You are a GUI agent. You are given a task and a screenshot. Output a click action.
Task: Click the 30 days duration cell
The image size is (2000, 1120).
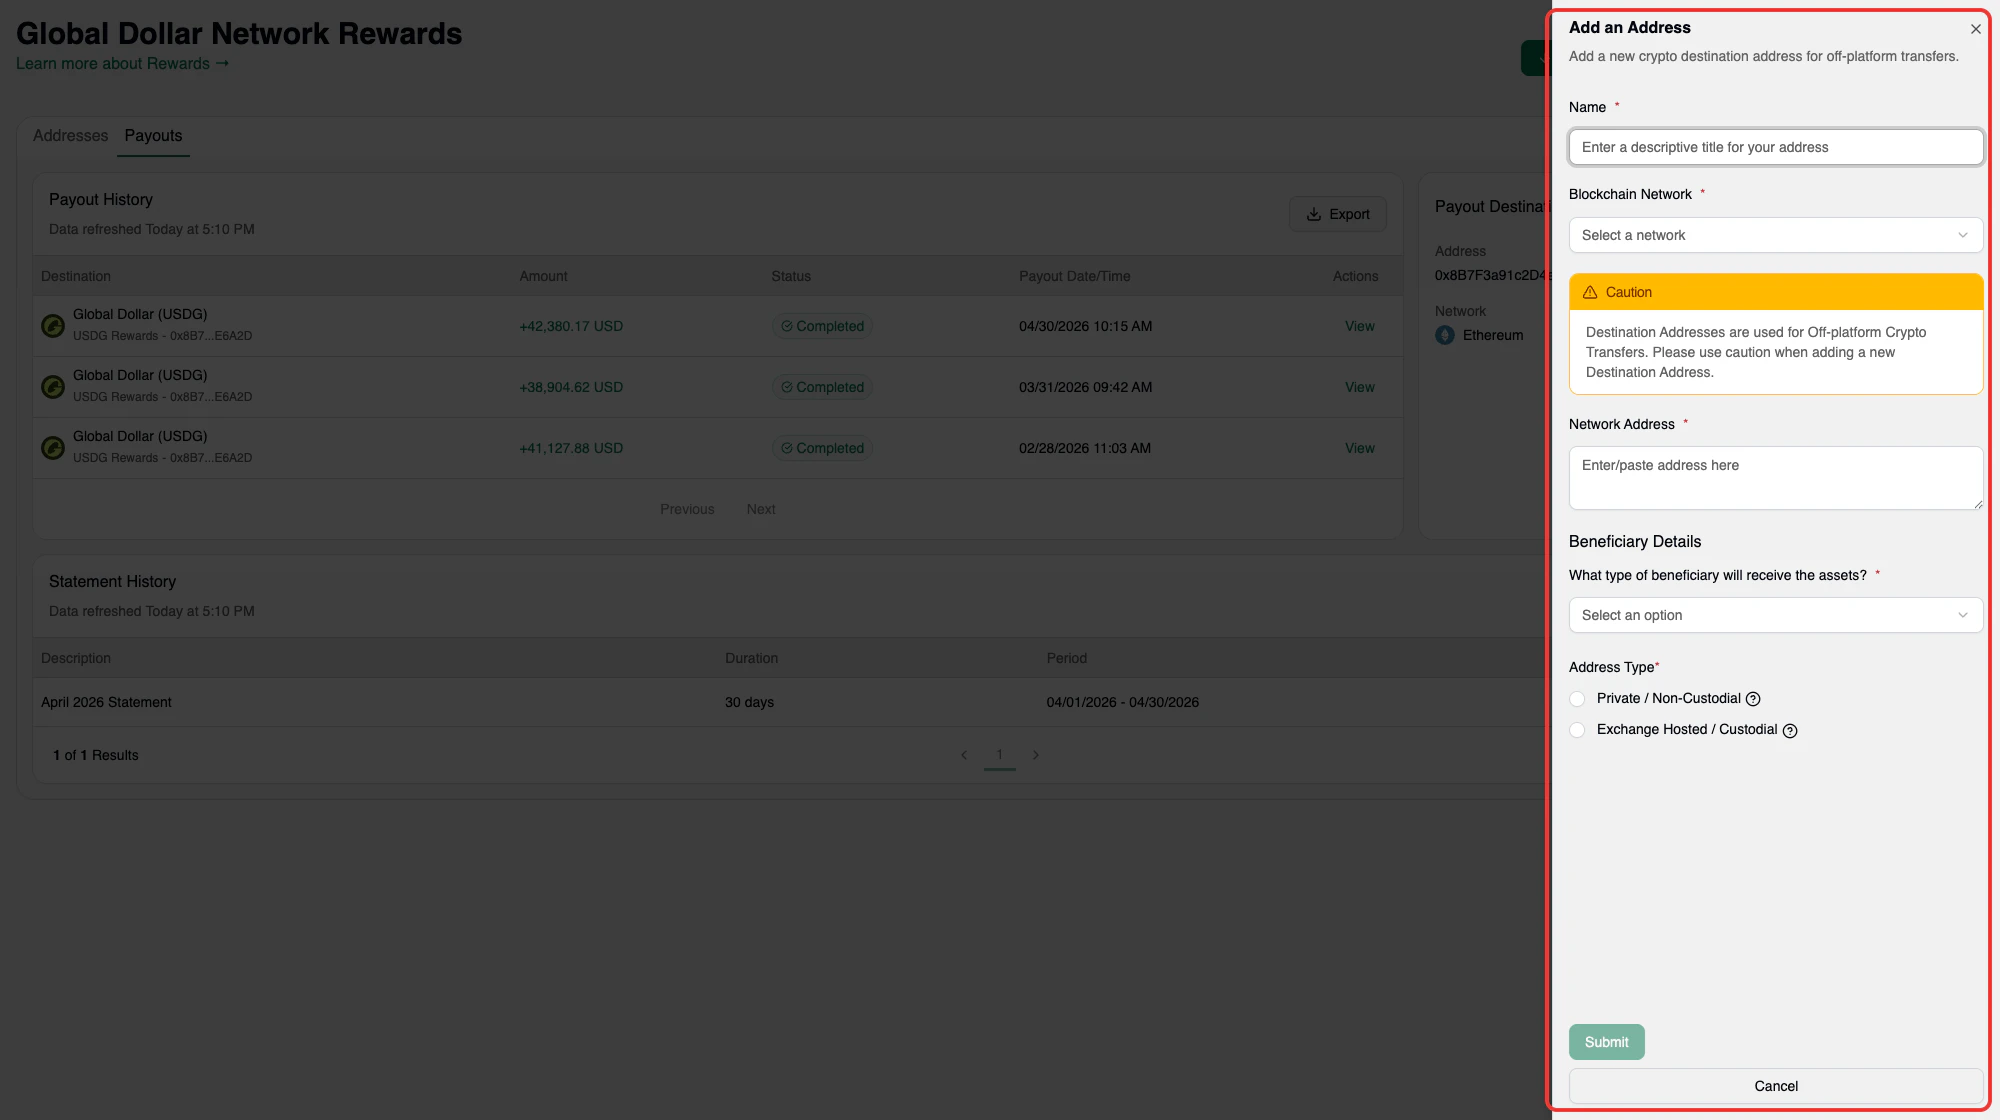coord(749,702)
